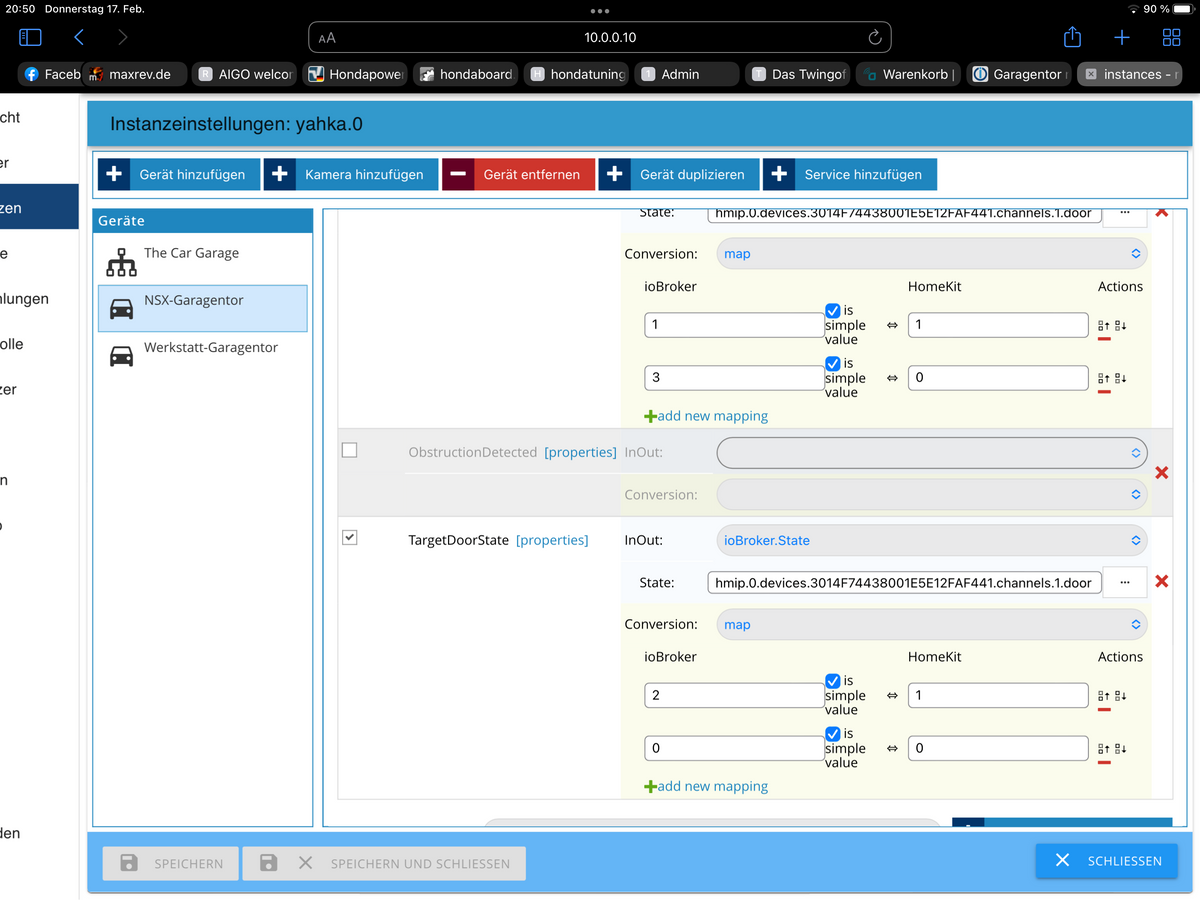The image size is (1200, 900).
Task: Remove mapping row 1 ⇔ 1 red minus
Action: click(x=1104, y=339)
